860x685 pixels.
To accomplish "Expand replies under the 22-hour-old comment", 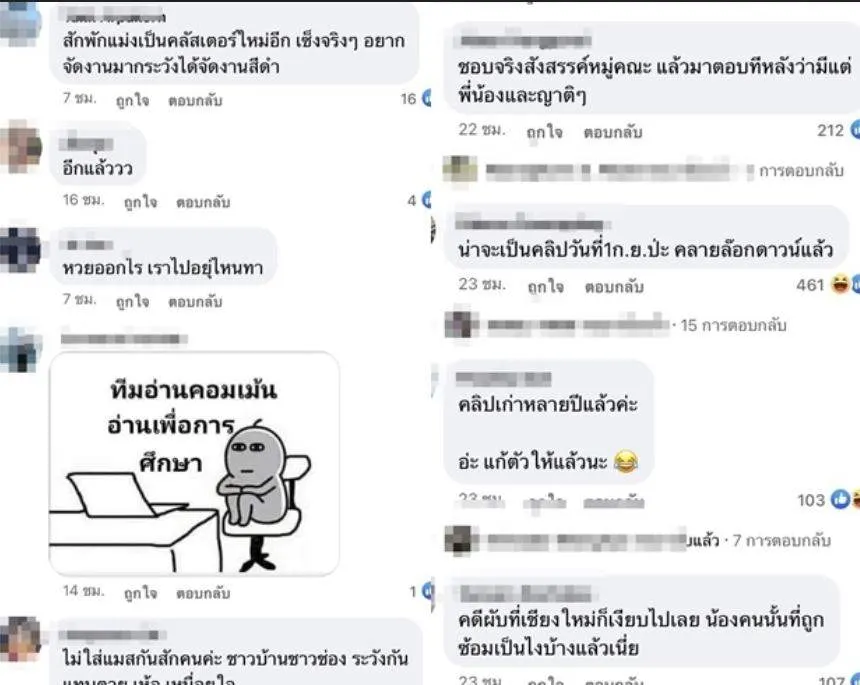I will 801,171.
